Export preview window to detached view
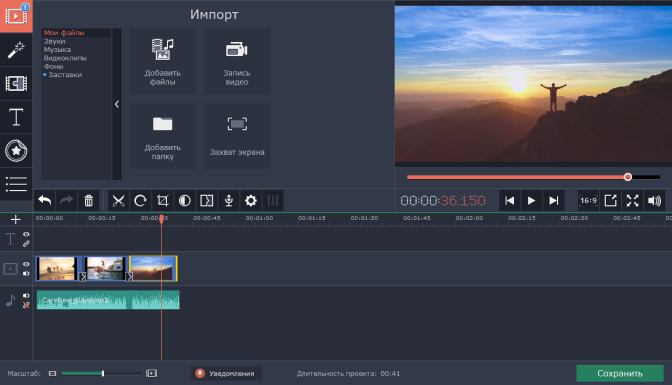This screenshot has width=672, height=385. [610, 200]
